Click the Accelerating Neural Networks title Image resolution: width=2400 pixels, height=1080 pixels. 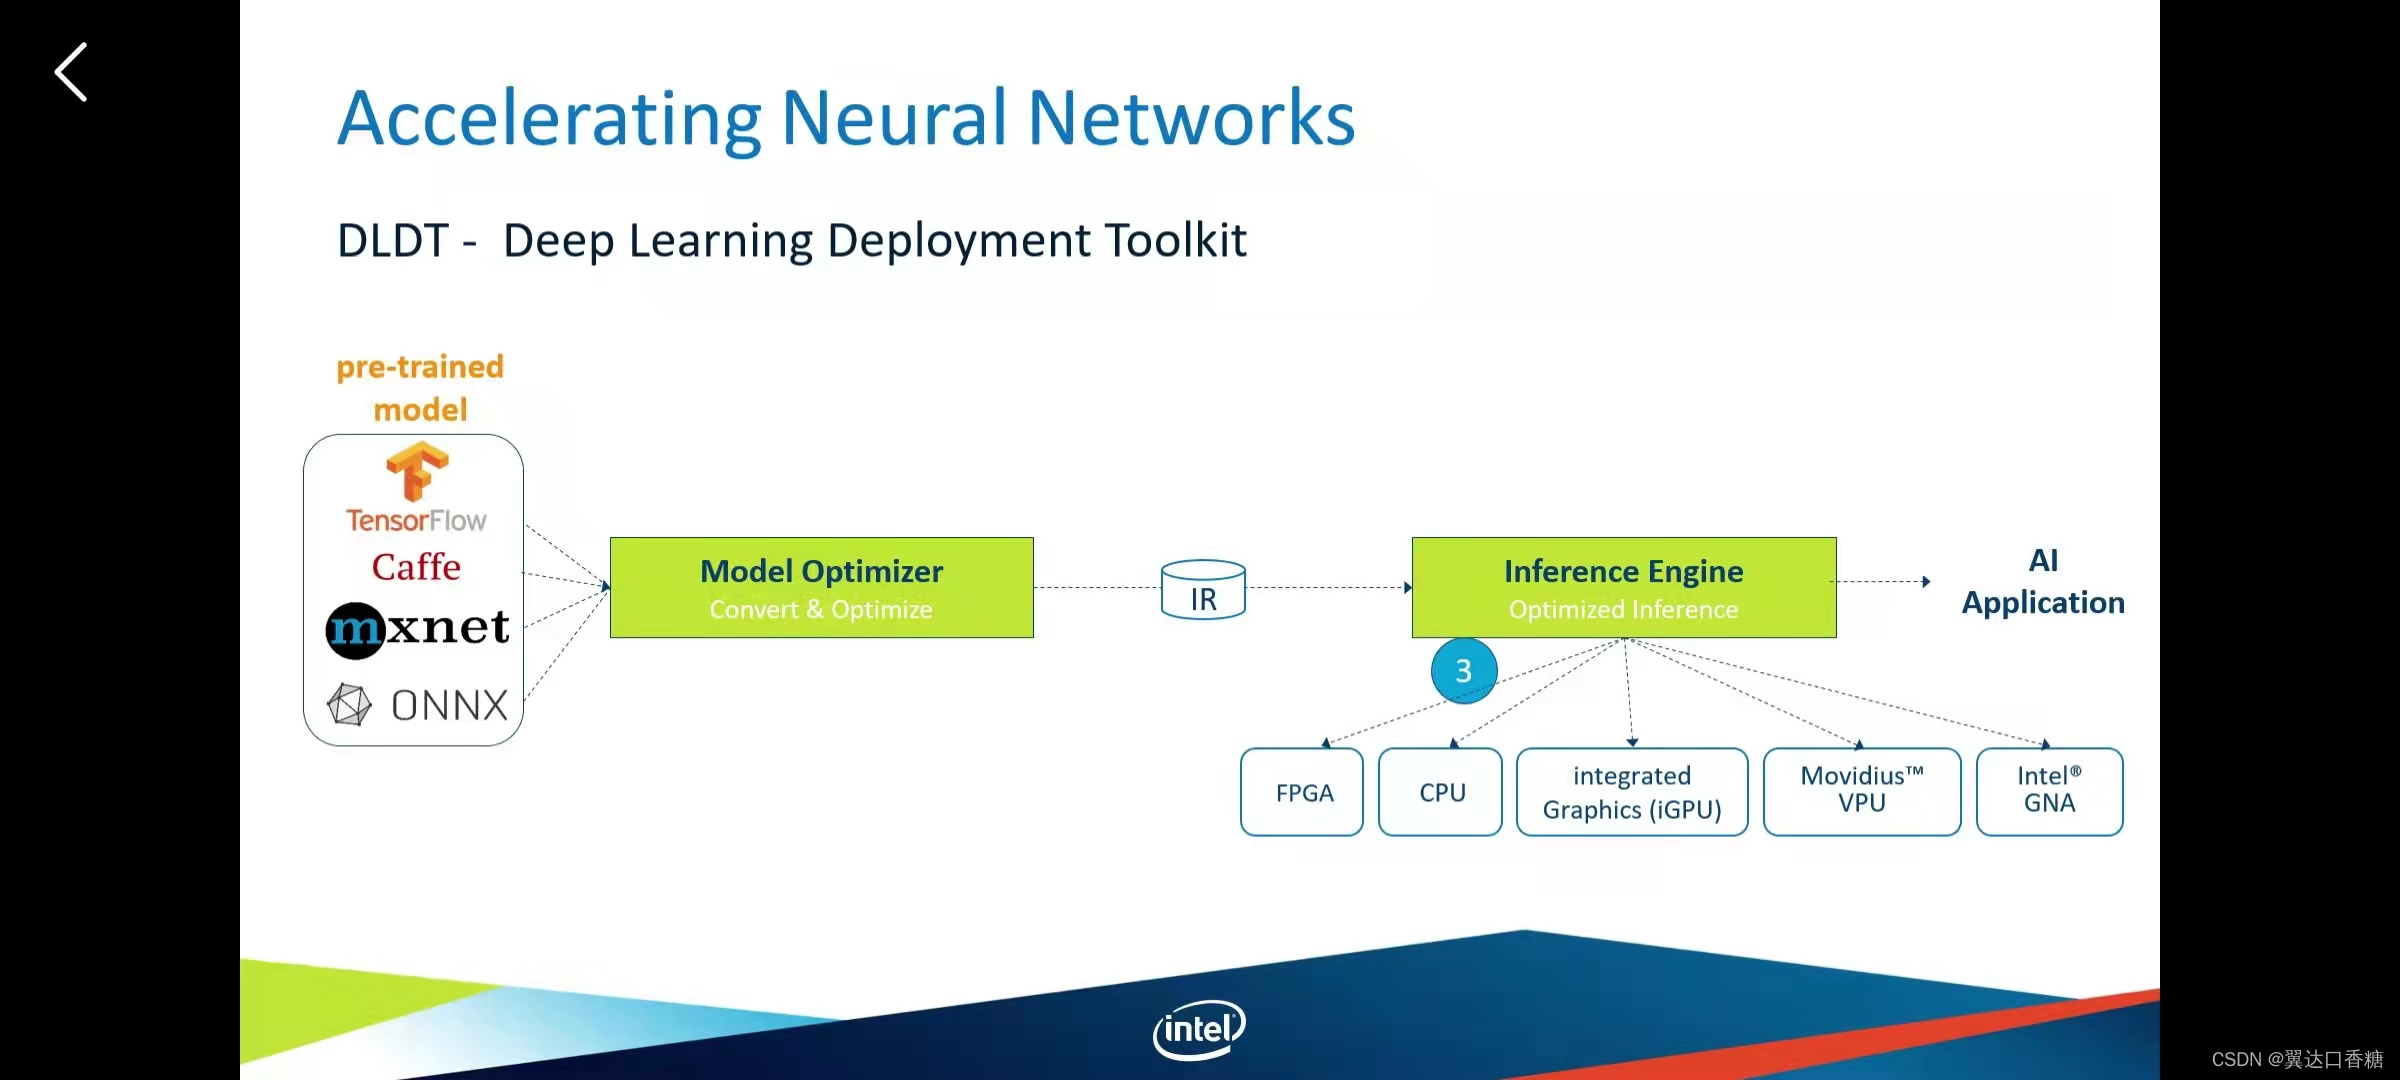pyautogui.click(x=846, y=119)
